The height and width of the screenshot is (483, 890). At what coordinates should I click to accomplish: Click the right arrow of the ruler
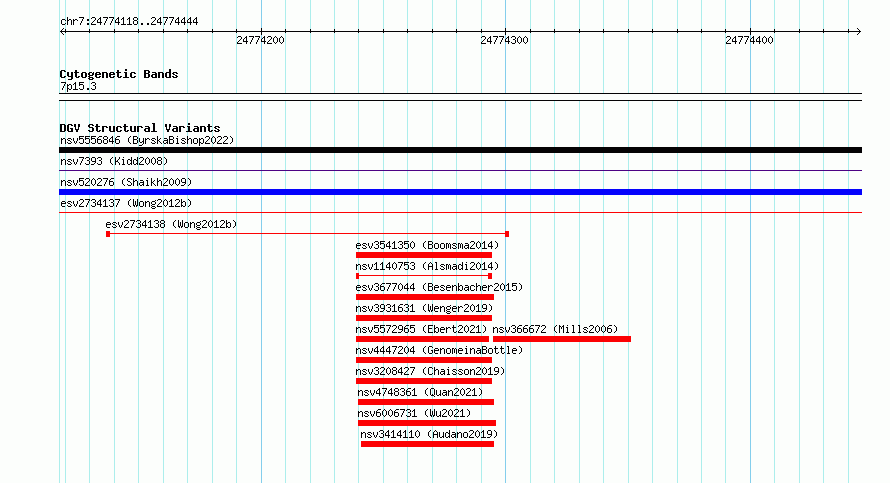tap(858, 32)
